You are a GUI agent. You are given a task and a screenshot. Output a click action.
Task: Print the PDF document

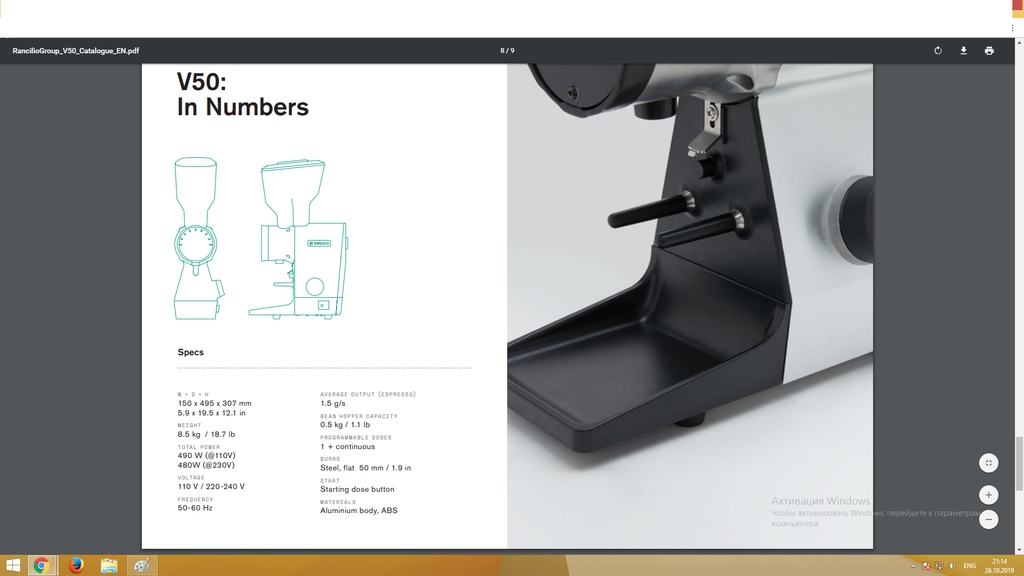coord(989,50)
